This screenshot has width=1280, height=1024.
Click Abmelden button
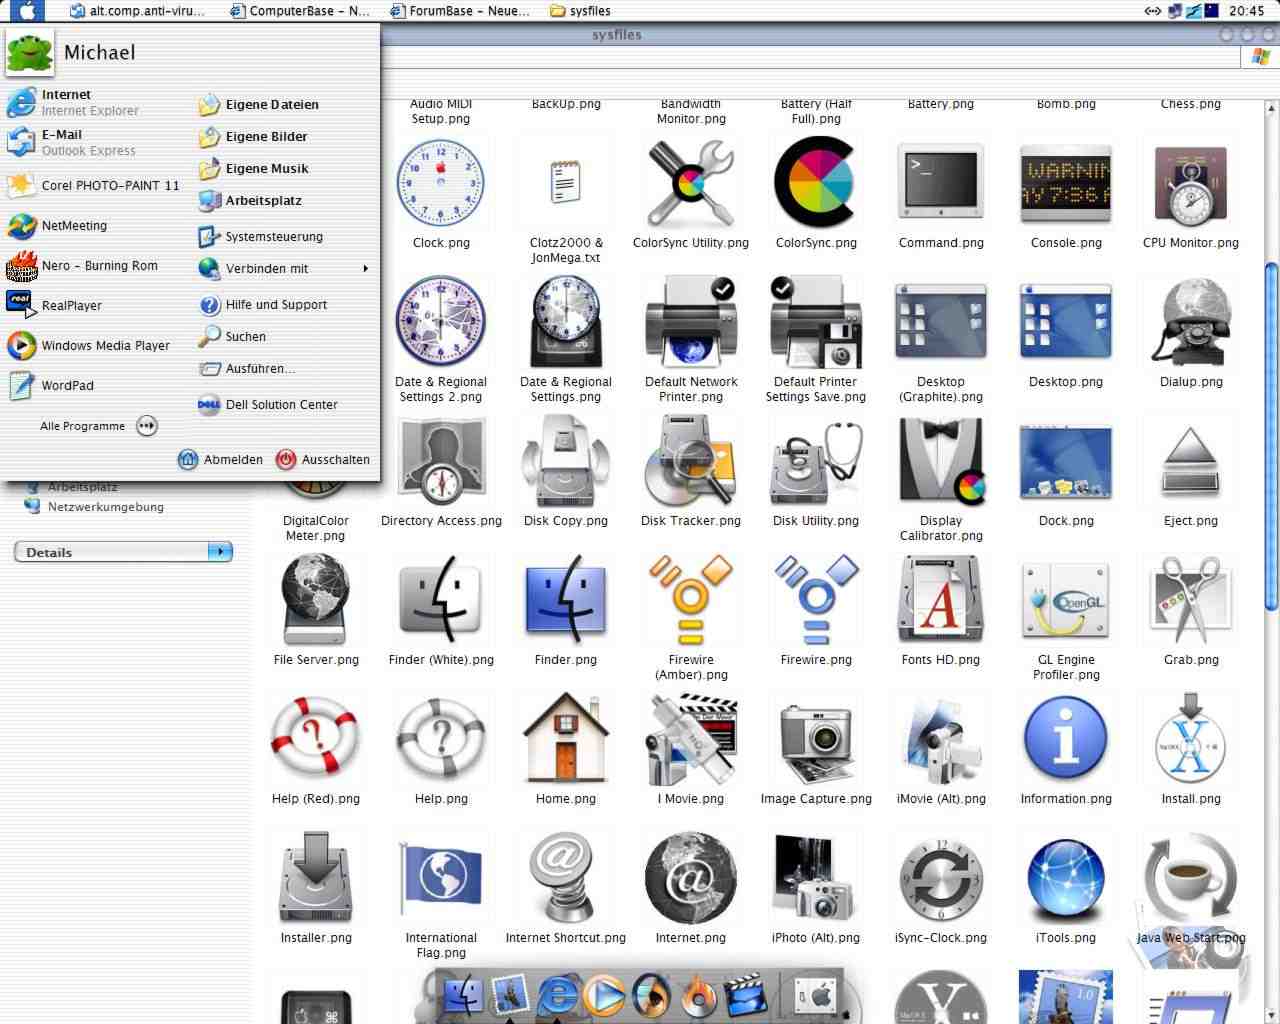coord(221,459)
